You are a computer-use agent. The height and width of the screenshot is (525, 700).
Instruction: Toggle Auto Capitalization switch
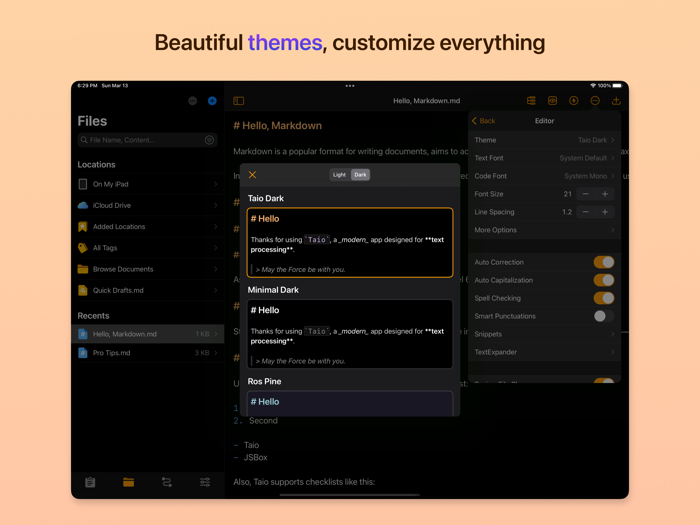coord(604,280)
